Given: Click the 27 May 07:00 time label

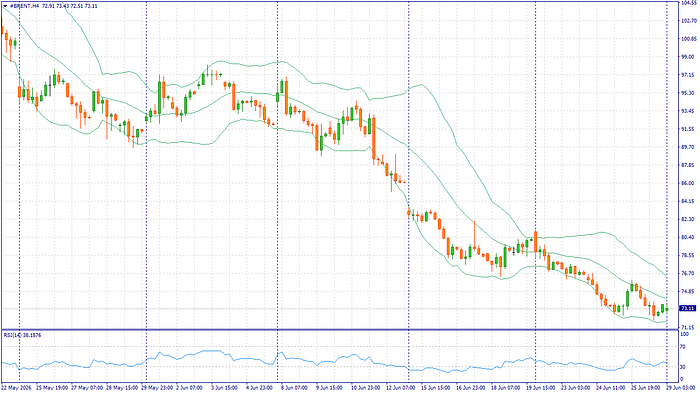Looking at the screenshot, I should click(87, 388).
